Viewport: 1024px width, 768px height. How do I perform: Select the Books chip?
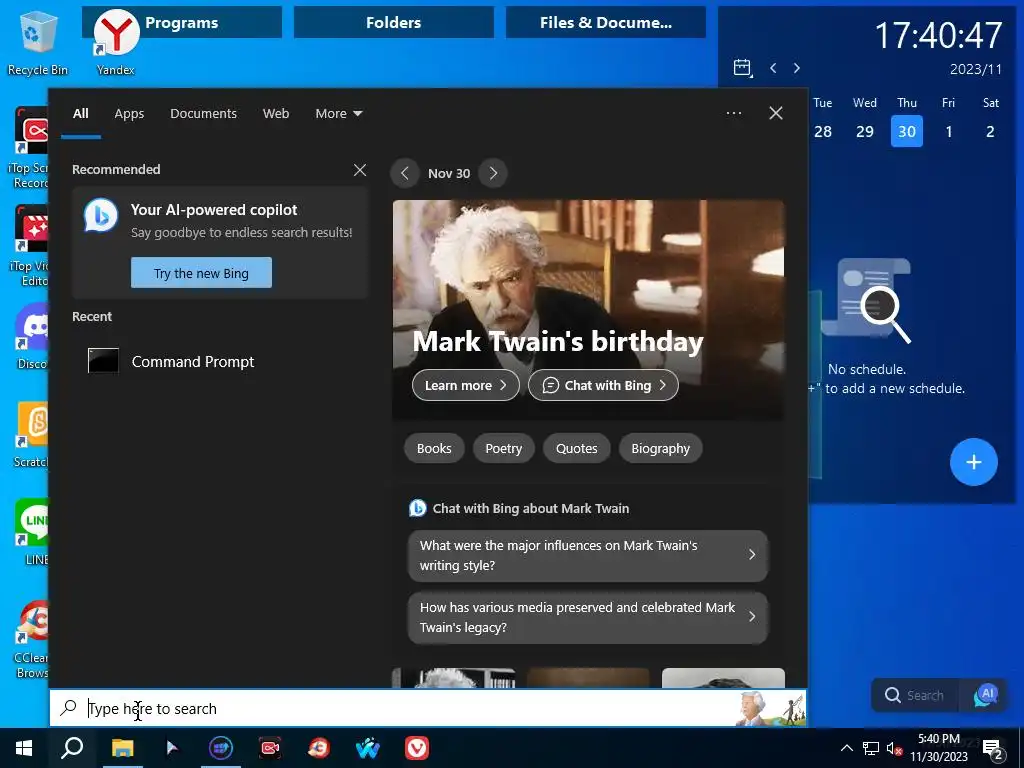434,449
